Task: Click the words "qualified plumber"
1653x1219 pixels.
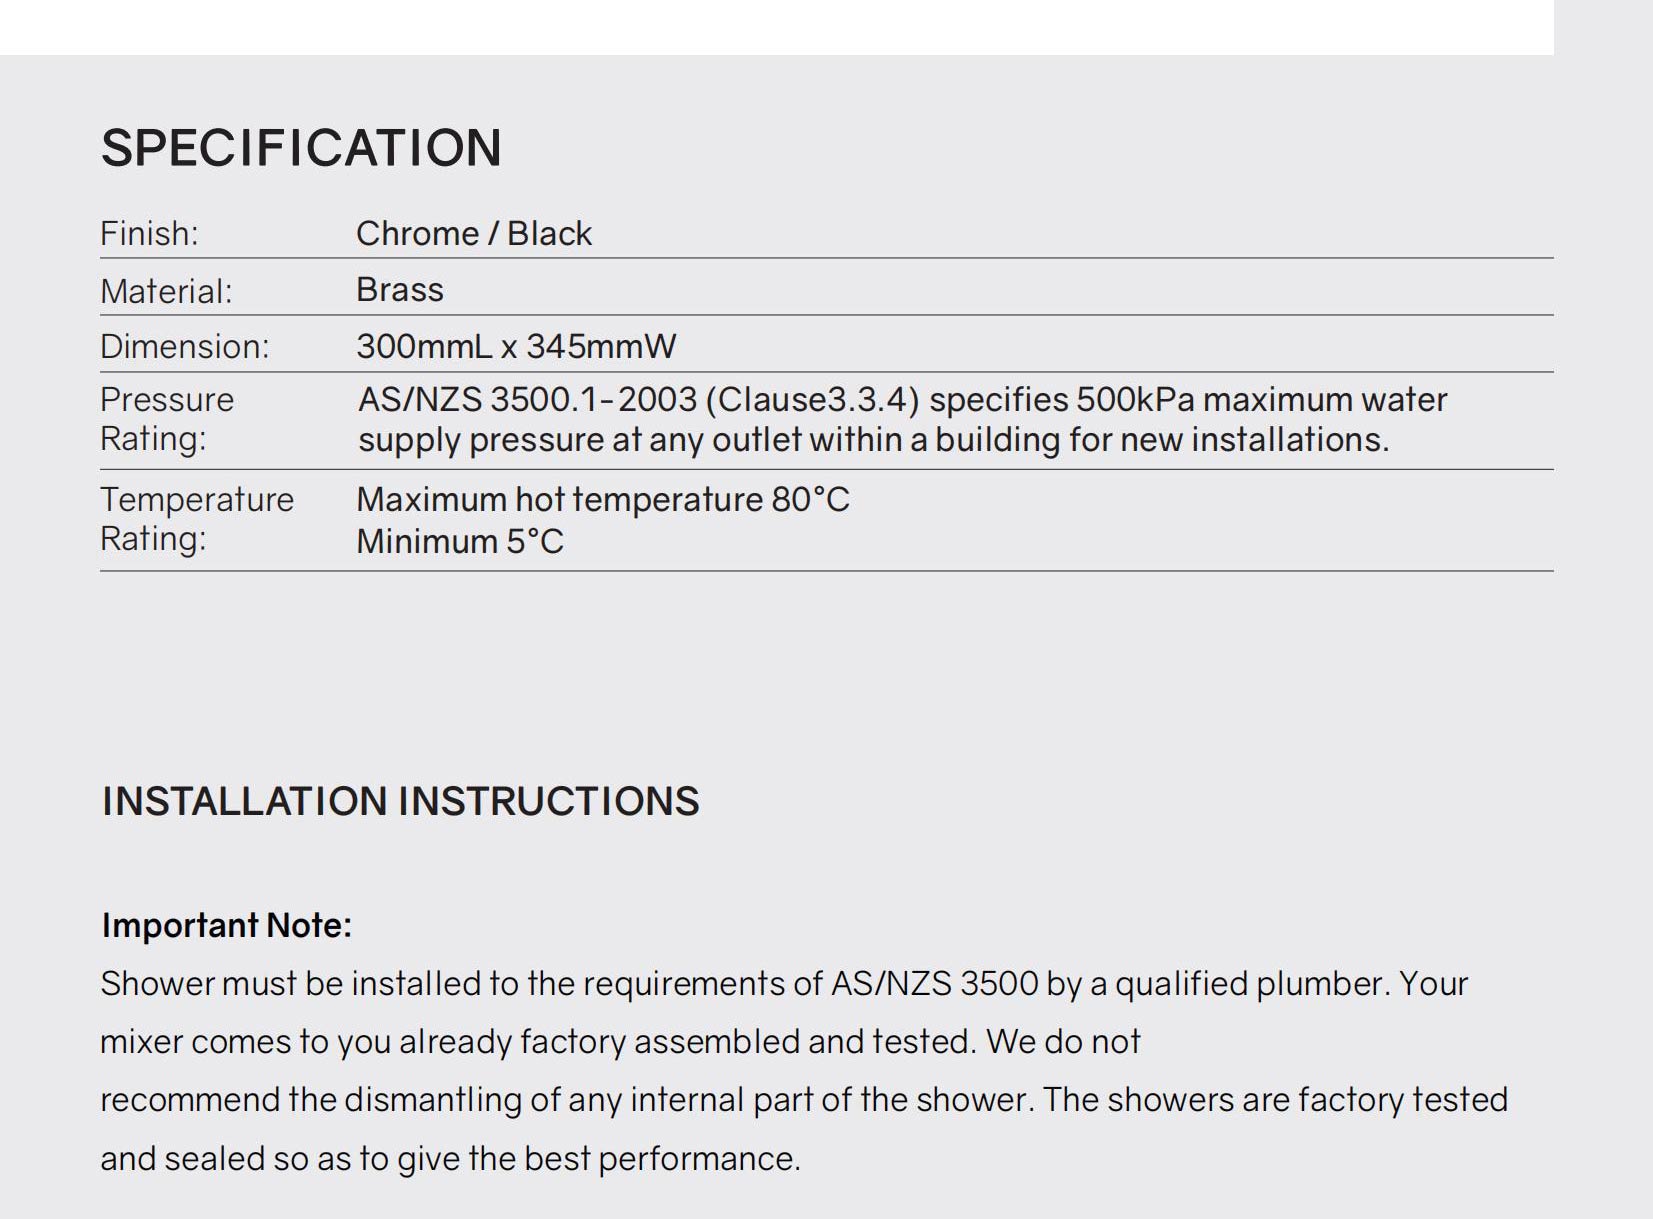Action: click(x=1251, y=984)
